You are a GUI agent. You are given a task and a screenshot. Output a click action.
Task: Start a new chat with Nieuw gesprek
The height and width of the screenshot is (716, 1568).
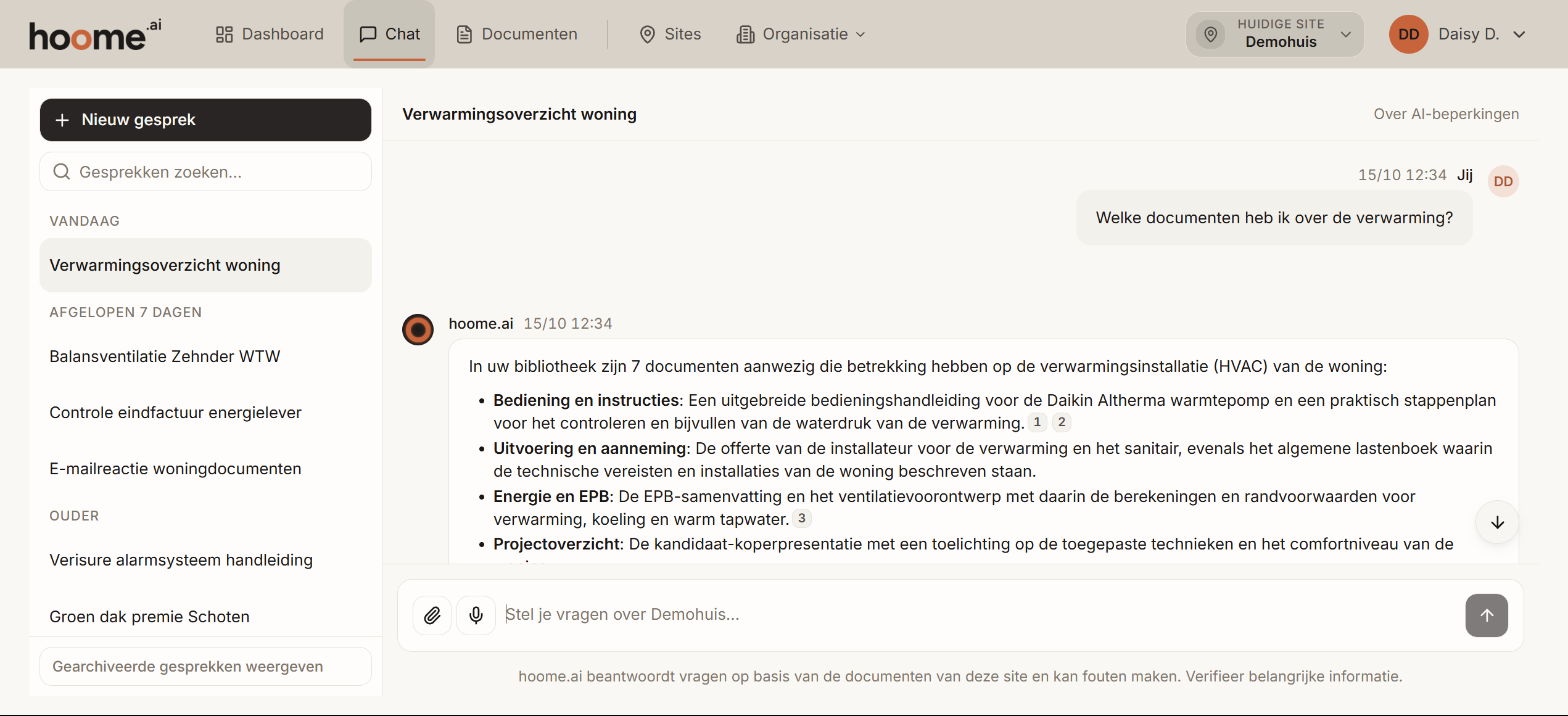coord(205,120)
